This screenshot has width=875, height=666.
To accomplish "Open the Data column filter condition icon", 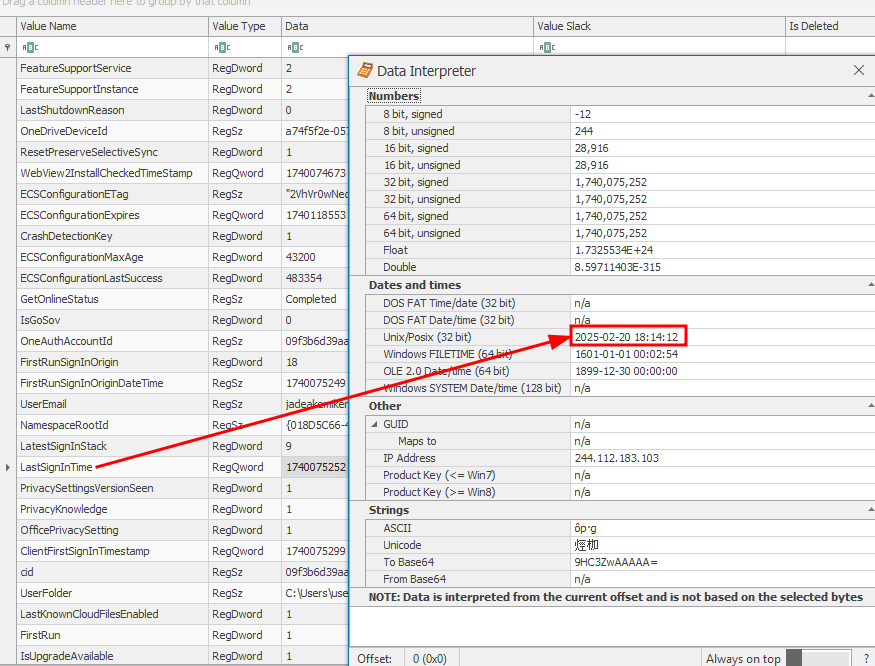I will point(295,47).
